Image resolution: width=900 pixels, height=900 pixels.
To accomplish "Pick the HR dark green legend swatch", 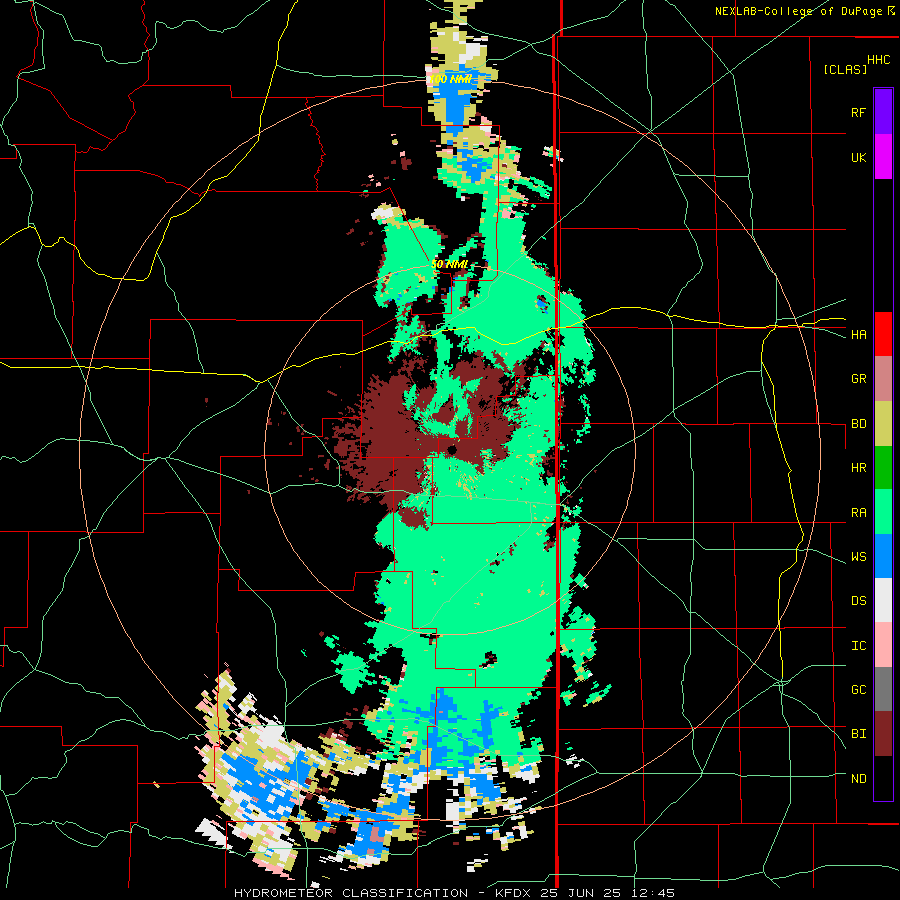I will [x=883, y=468].
